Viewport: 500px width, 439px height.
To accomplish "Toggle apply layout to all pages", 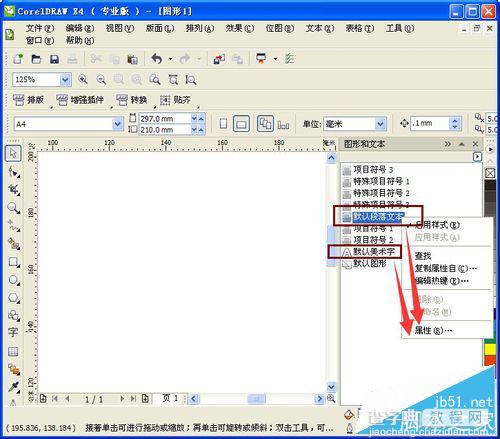I will click(265, 124).
